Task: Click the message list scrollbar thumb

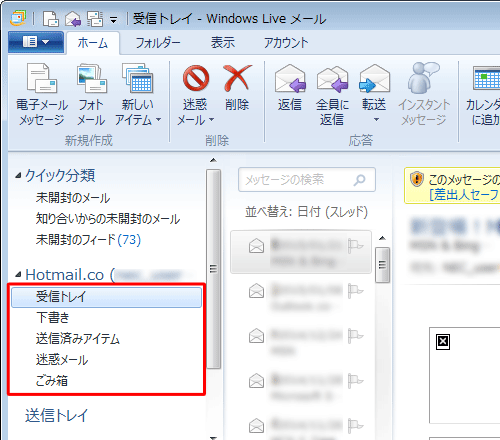Action: click(x=382, y=265)
